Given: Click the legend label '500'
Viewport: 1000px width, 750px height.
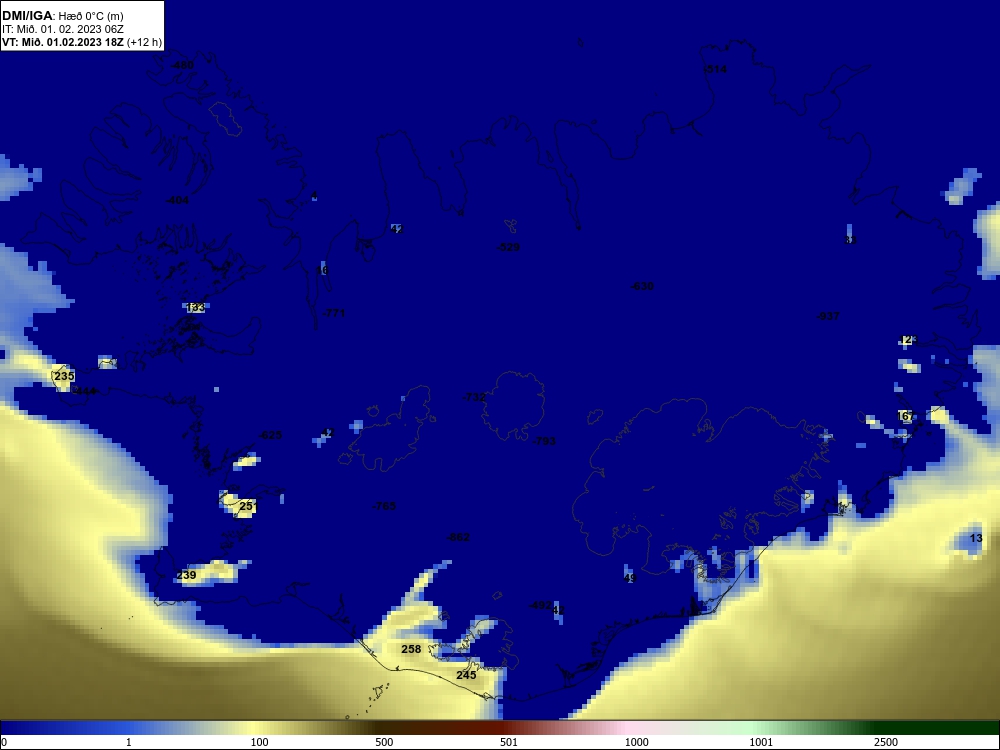Looking at the screenshot, I should point(384,742).
